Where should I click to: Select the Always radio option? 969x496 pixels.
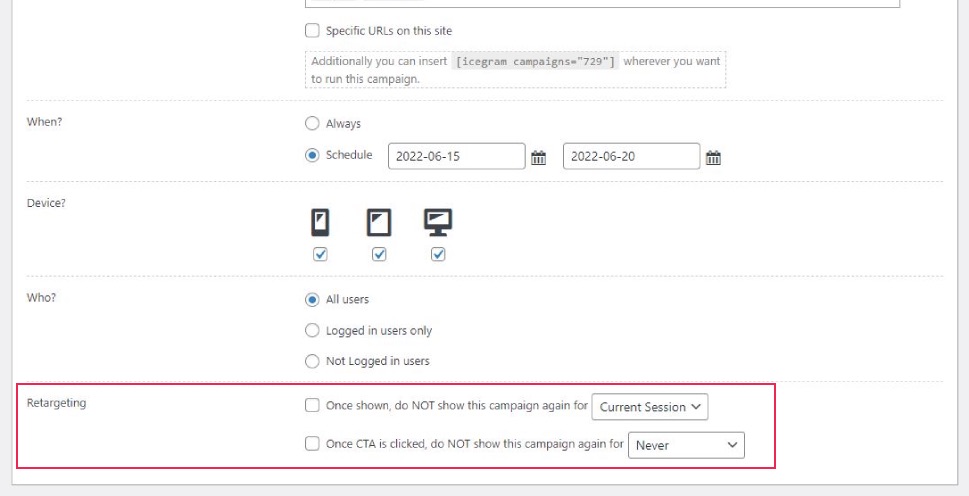click(313, 124)
